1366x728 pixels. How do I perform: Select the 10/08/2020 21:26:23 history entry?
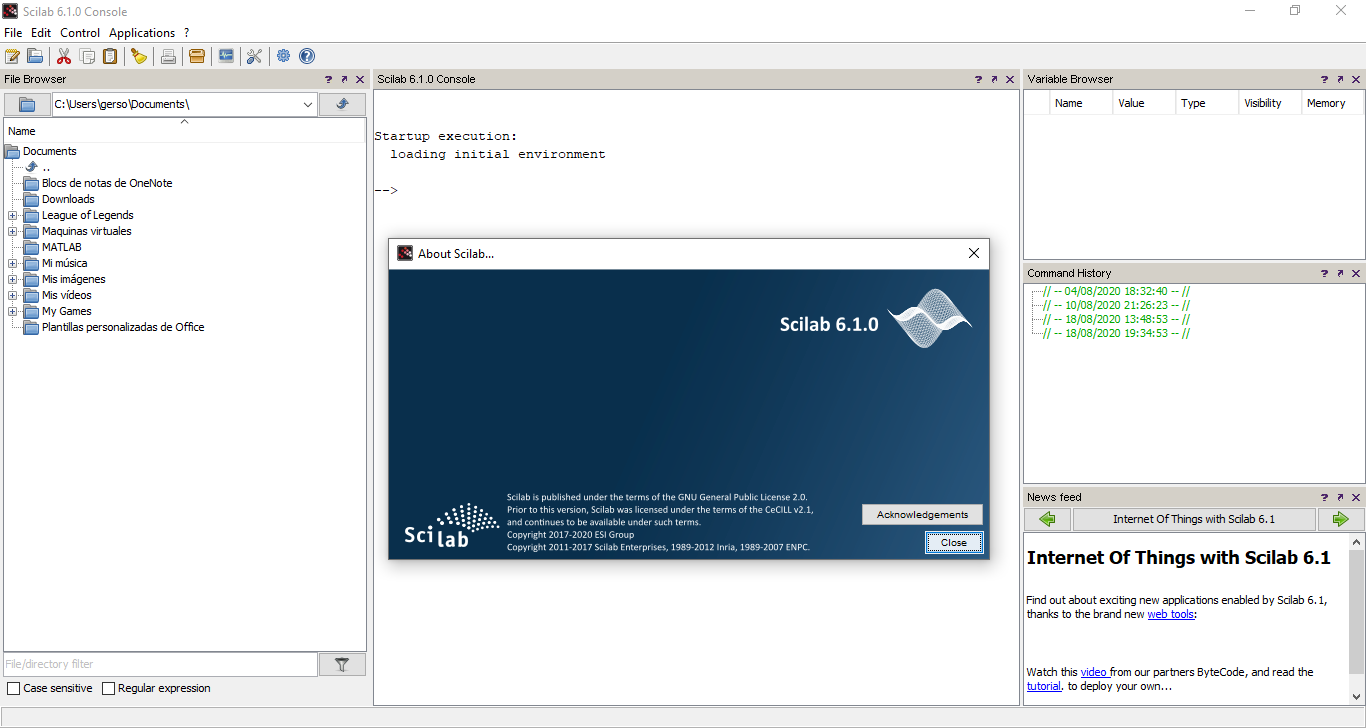(1116, 305)
